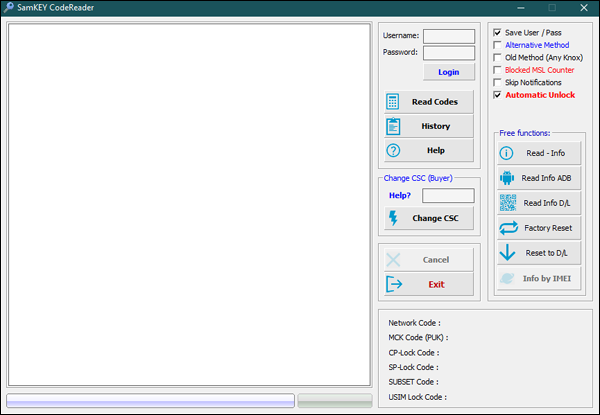600x415 pixels.
Task: Click the CSC code input field
Action: click(x=448, y=195)
